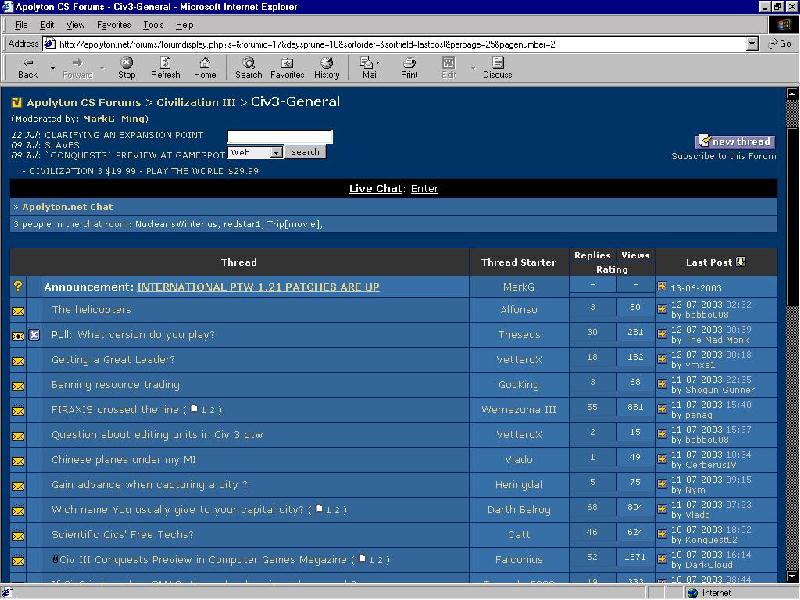The height and width of the screenshot is (600, 800).
Task: Click the Search toolbar icon
Action: (x=248, y=67)
